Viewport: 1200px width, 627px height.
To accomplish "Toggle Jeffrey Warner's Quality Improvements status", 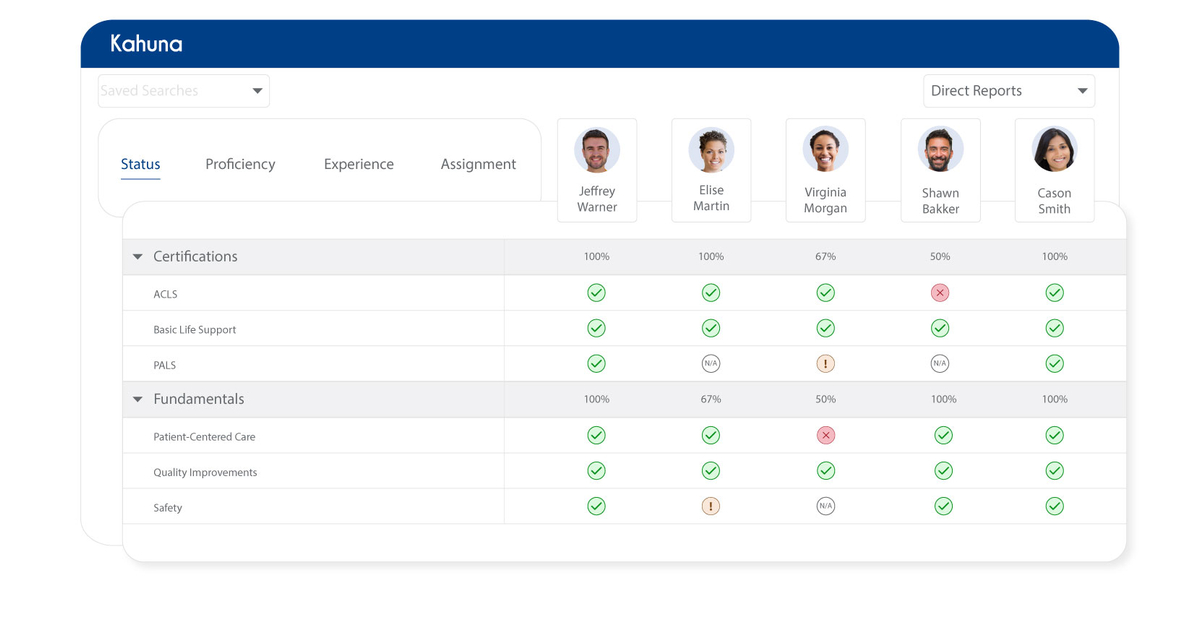I will (596, 470).
